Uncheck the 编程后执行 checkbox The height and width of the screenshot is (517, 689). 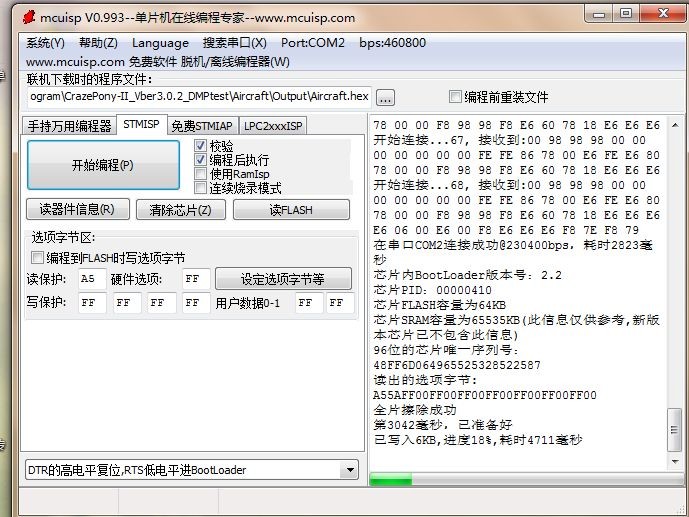(200, 159)
